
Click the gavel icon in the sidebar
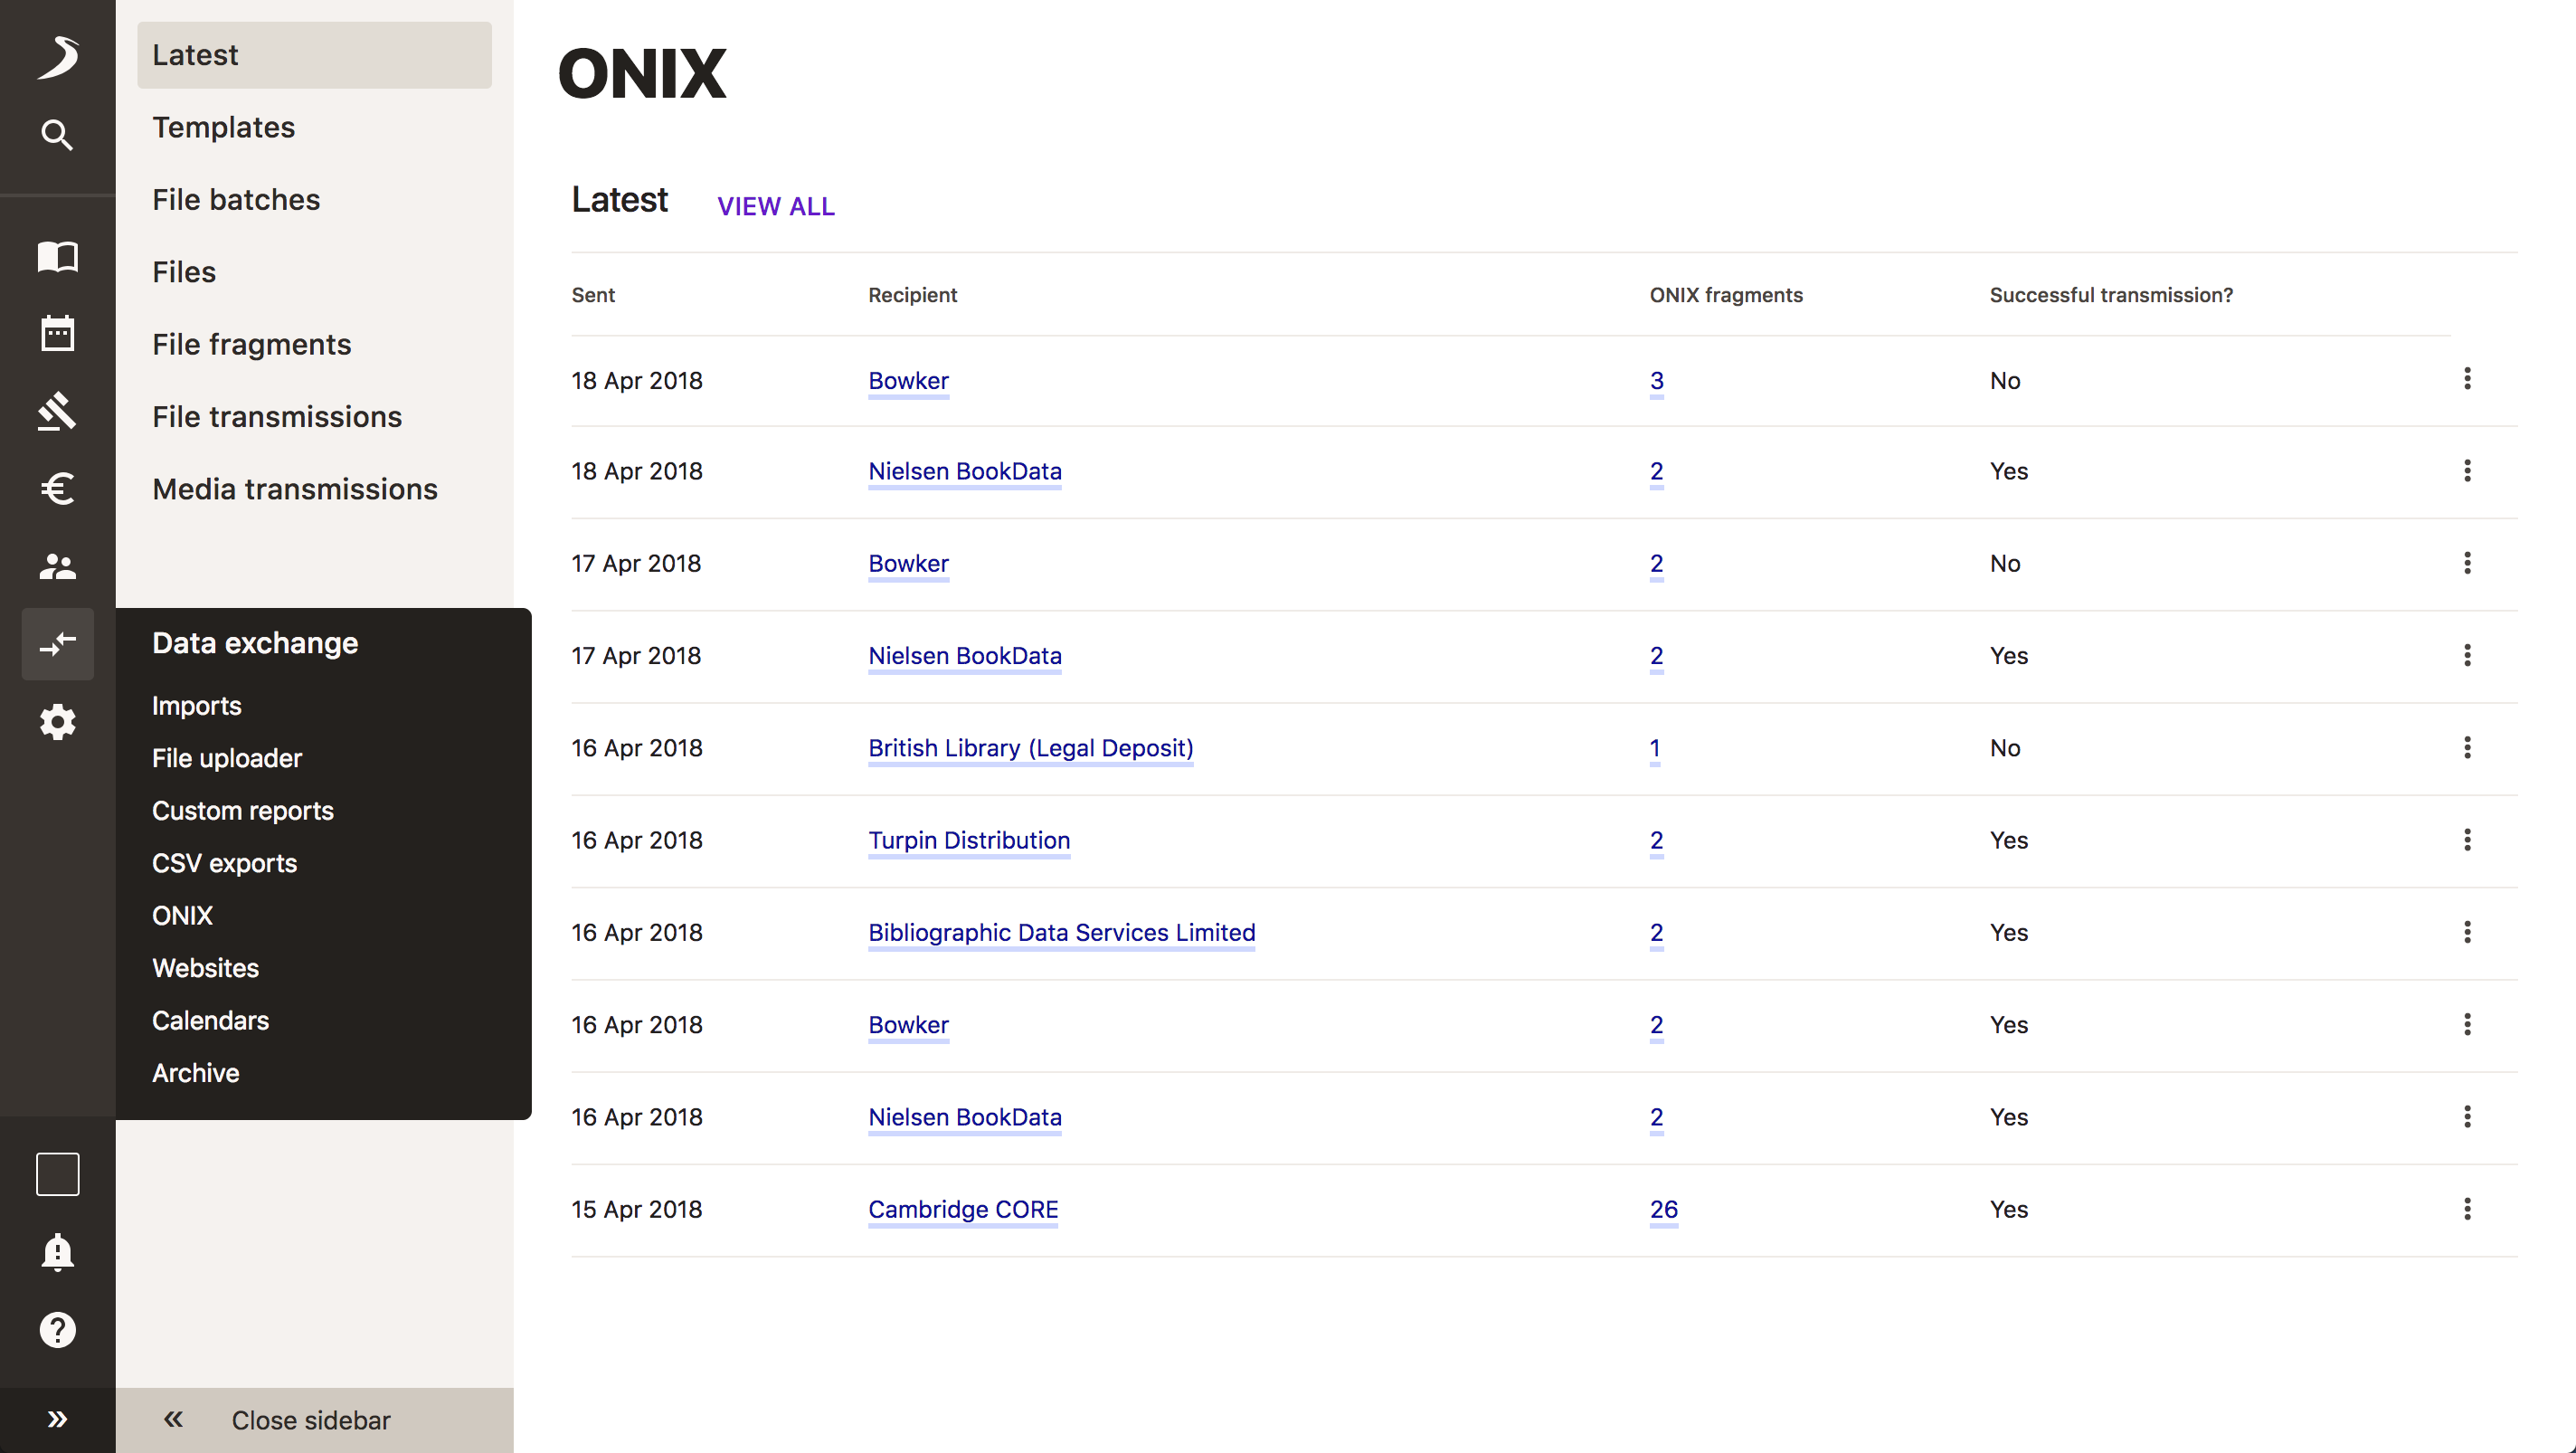click(x=57, y=411)
